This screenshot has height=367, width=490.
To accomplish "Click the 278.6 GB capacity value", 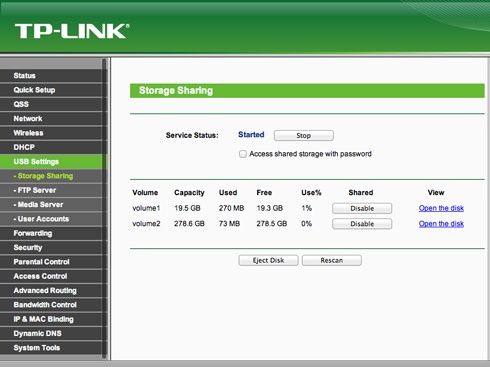I will (189, 224).
